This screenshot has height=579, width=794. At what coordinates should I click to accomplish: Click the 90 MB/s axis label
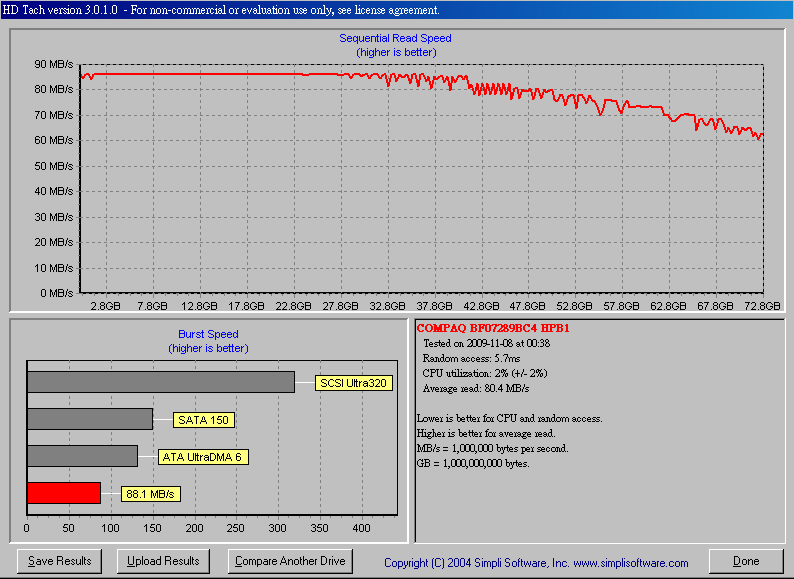click(54, 64)
